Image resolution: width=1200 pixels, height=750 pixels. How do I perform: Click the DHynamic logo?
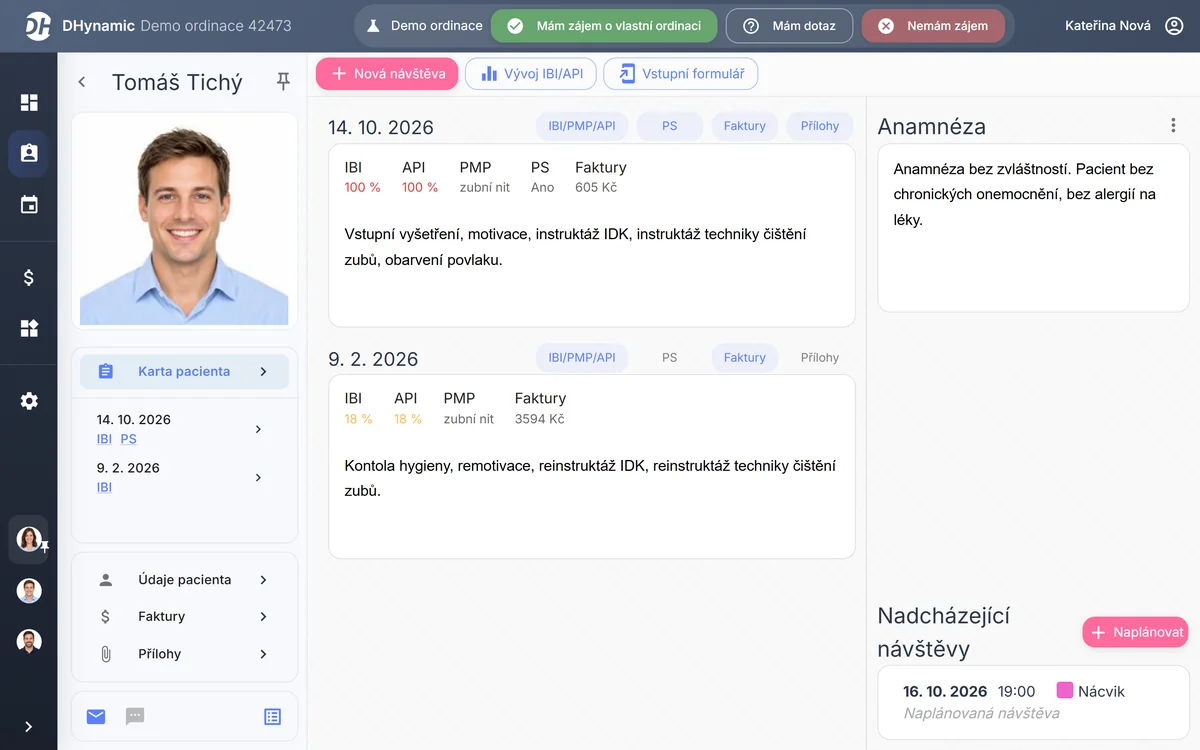pos(38,26)
